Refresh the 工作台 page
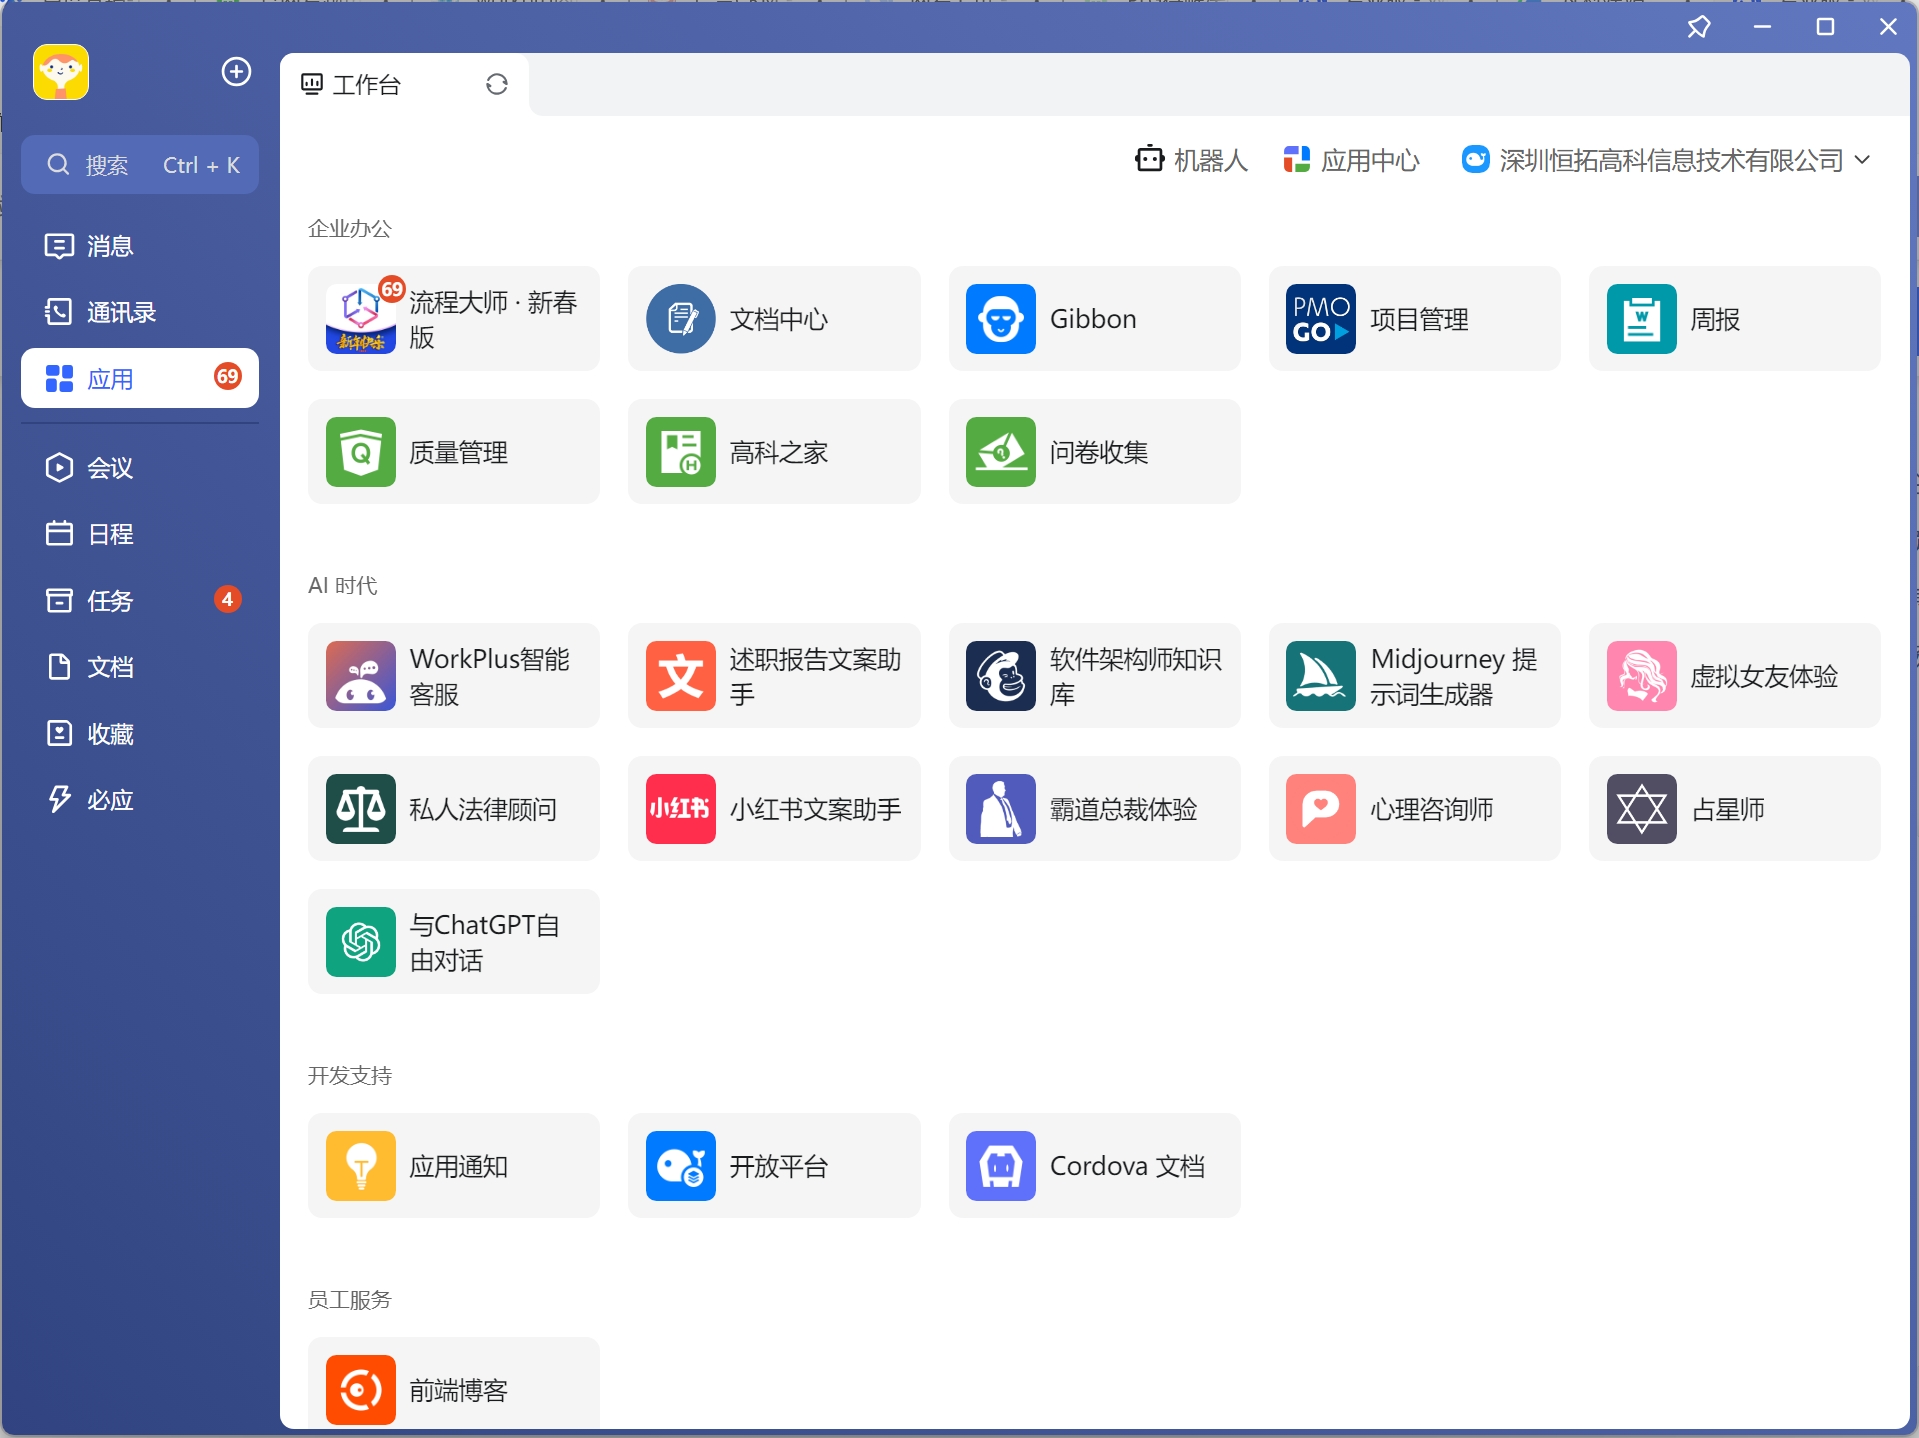This screenshot has width=1919, height=1438. pyautogui.click(x=497, y=84)
